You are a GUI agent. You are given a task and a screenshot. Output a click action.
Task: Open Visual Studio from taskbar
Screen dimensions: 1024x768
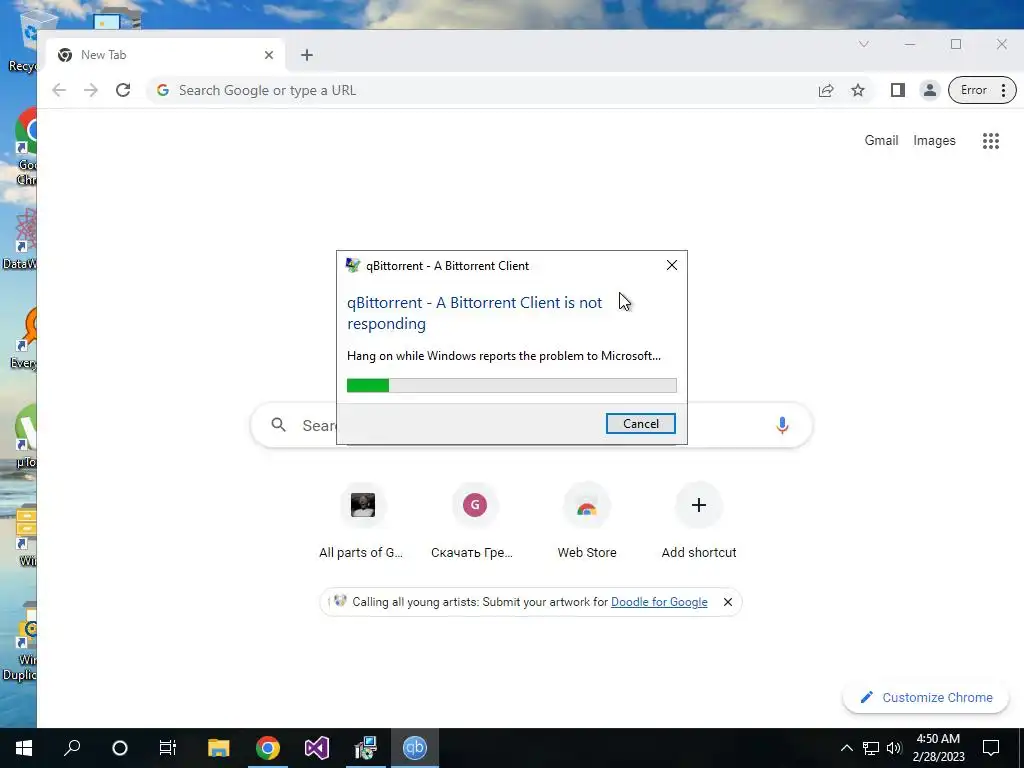click(317, 748)
